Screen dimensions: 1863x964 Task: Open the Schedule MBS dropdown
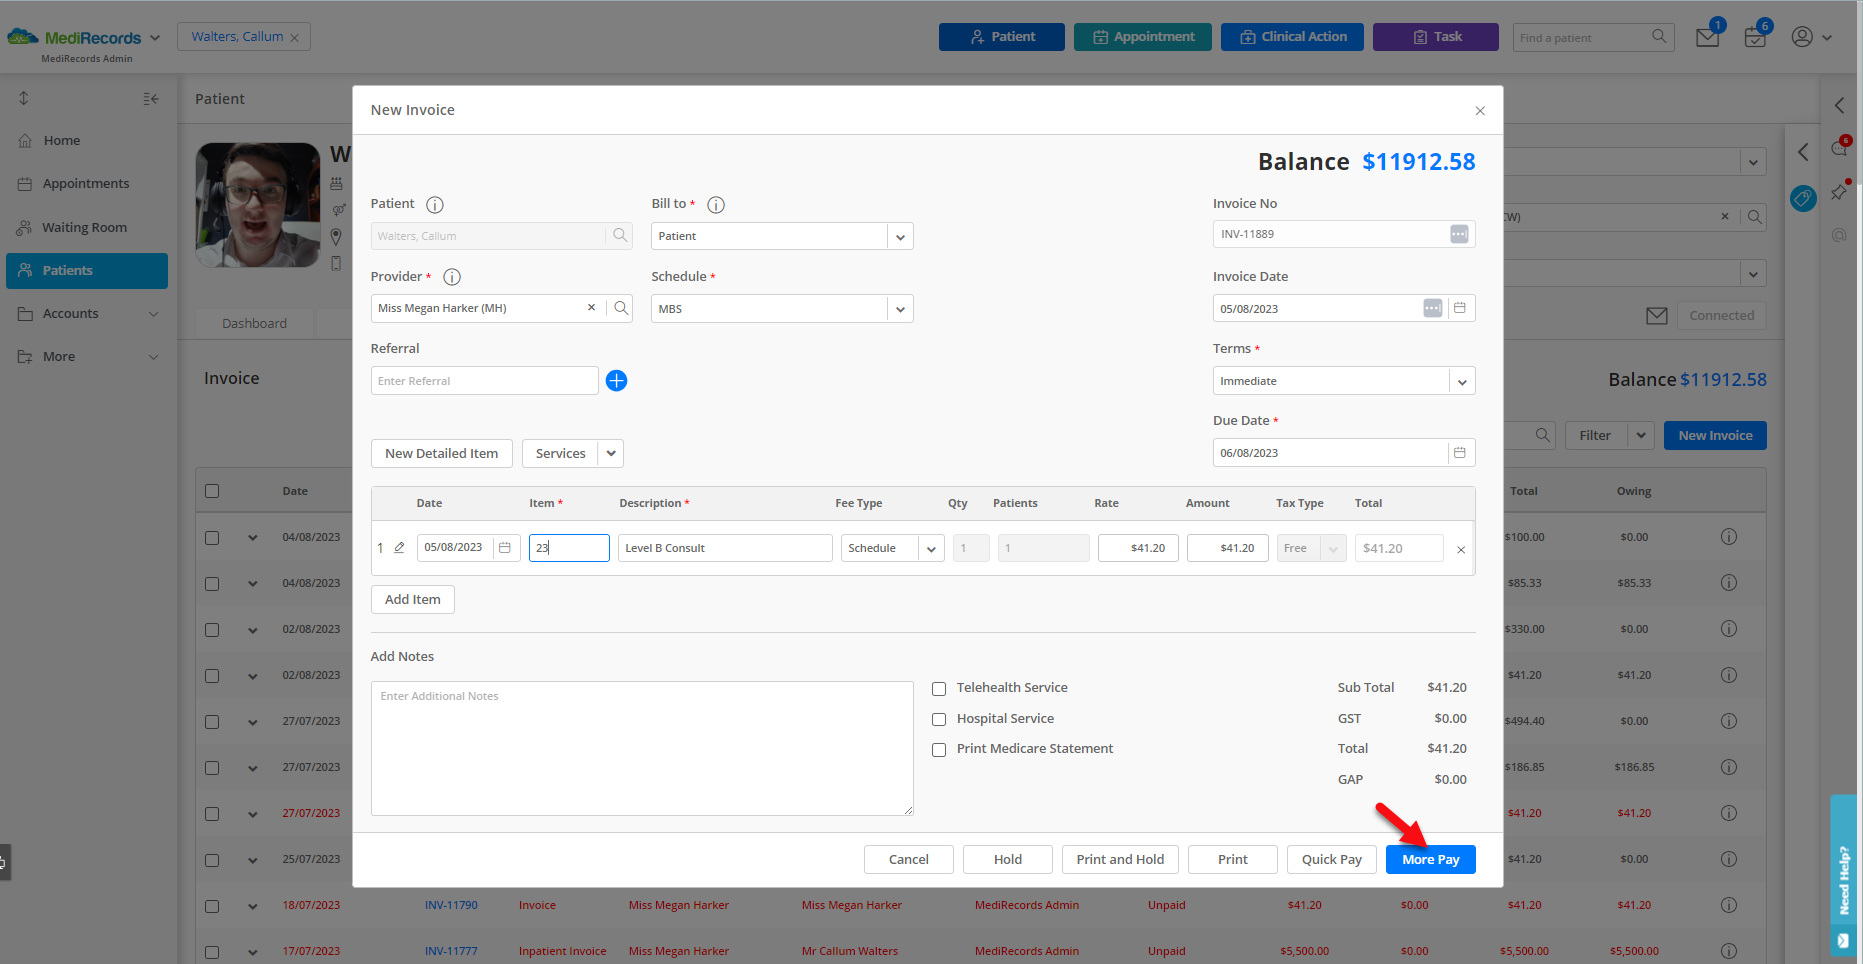pyautogui.click(x=900, y=309)
